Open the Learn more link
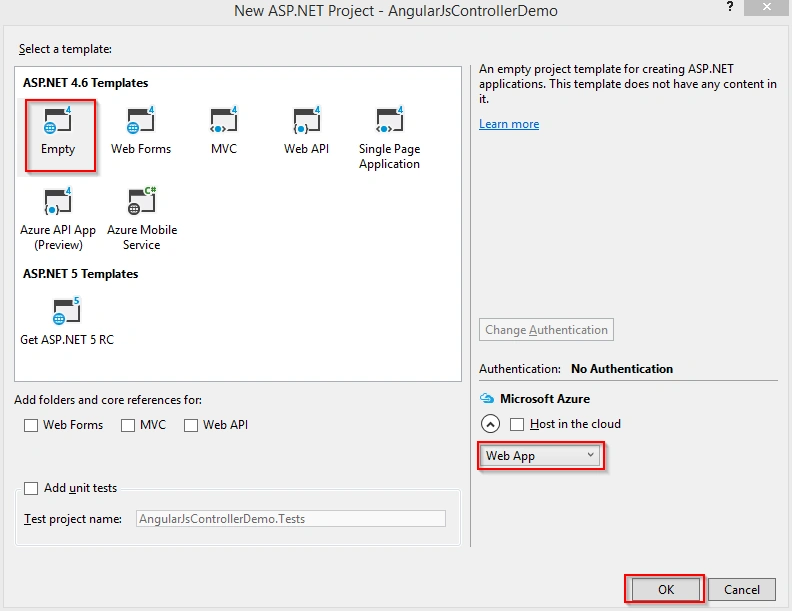The height and width of the screenshot is (611, 792). coord(509,124)
